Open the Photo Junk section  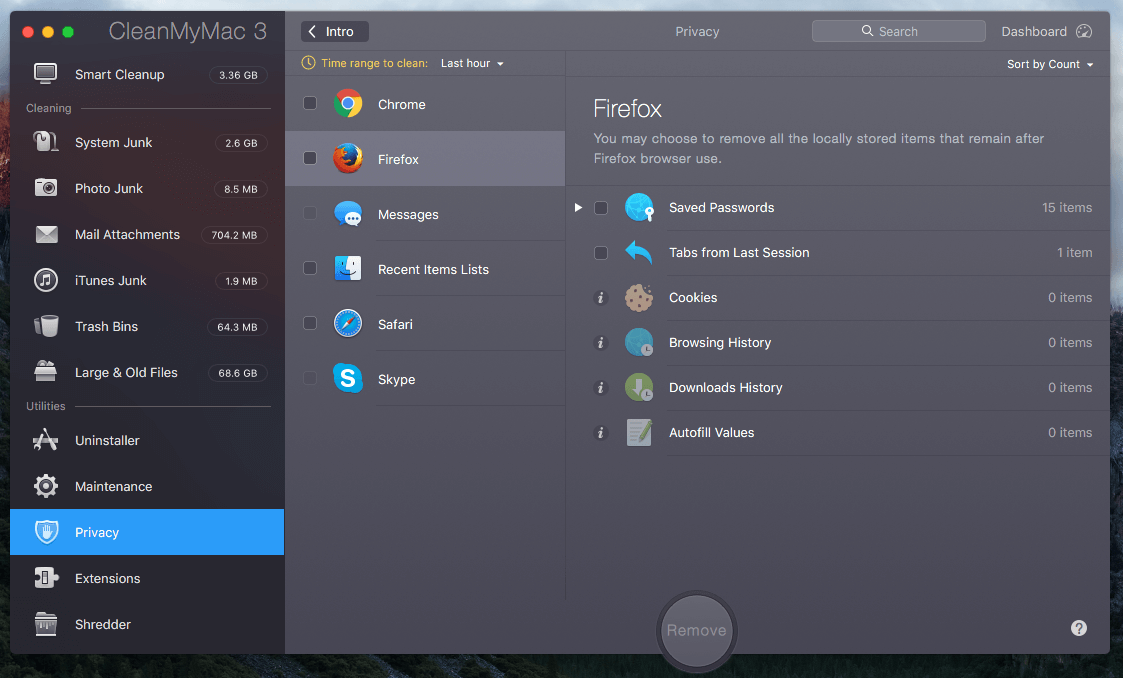tap(147, 188)
